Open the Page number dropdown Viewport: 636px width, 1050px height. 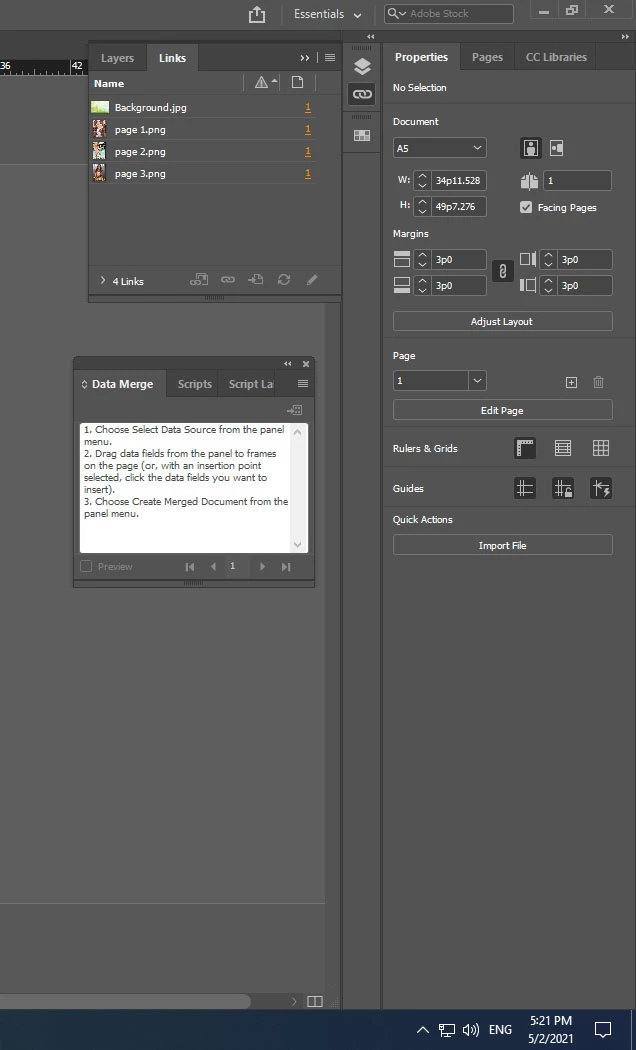477,380
